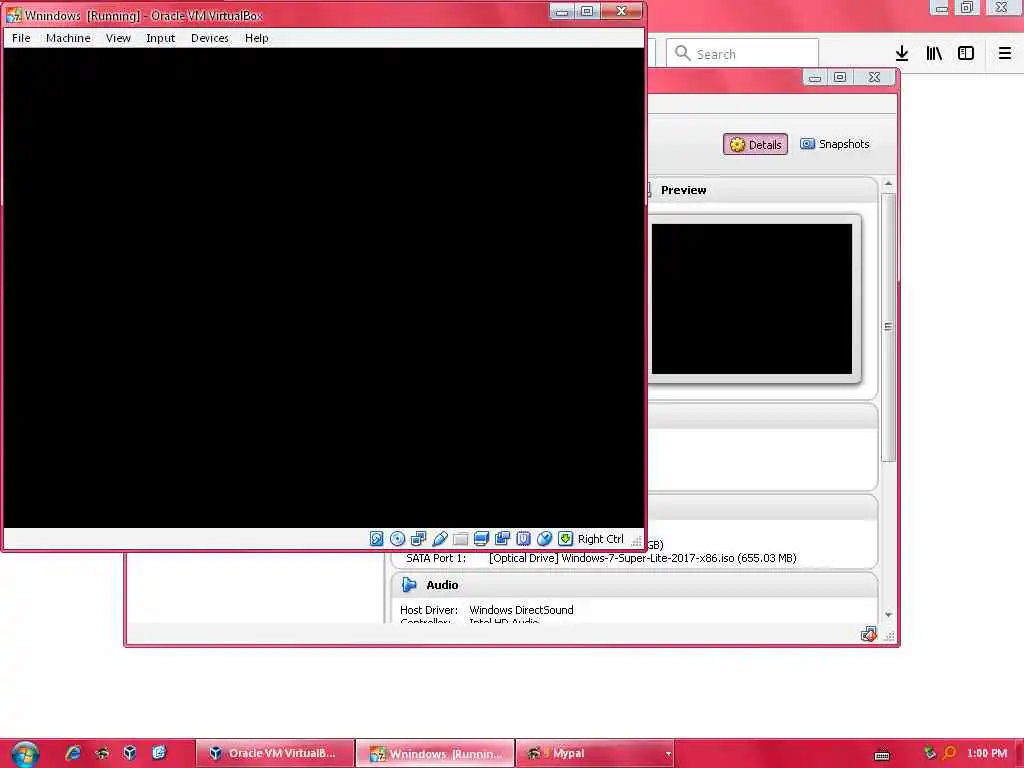Close the VirtualBox Manager window
The height and width of the screenshot is (768, 1024).
[x=874, y=78]
